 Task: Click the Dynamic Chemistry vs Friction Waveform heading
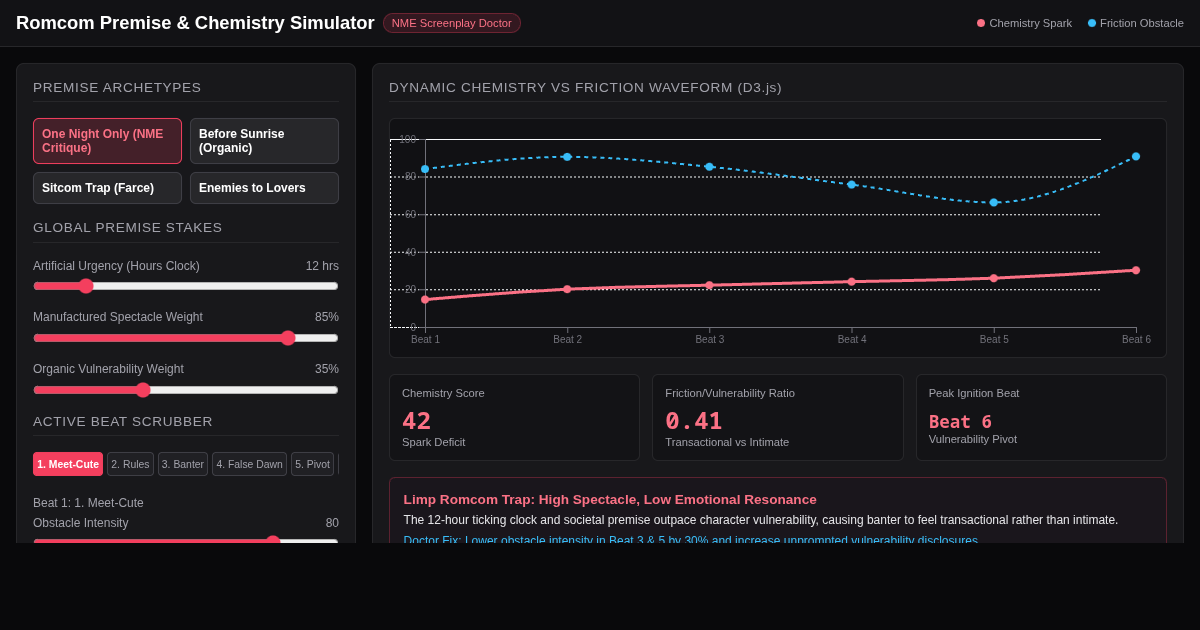tap(585, 88)
